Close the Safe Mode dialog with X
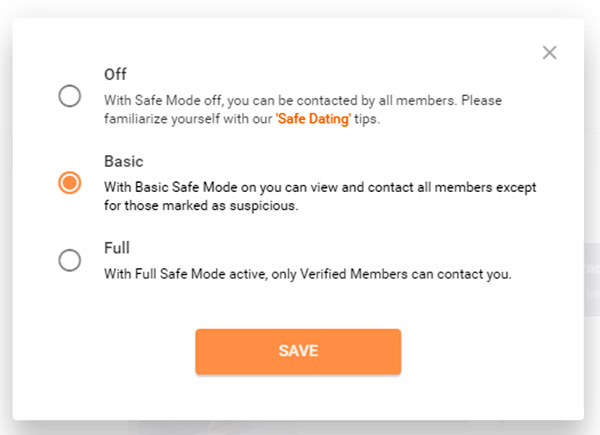The image size is (600, 435). pyautogui.click(x=549, y=52)
